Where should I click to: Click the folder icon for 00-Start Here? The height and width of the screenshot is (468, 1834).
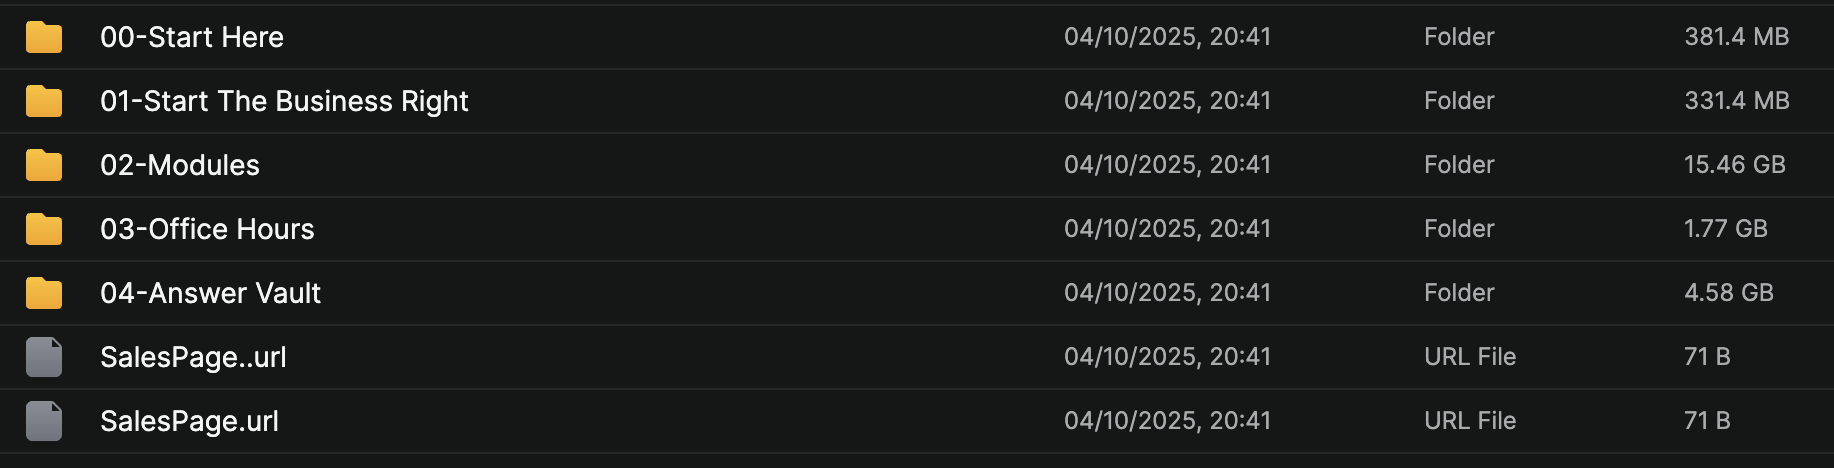(44, 38)
